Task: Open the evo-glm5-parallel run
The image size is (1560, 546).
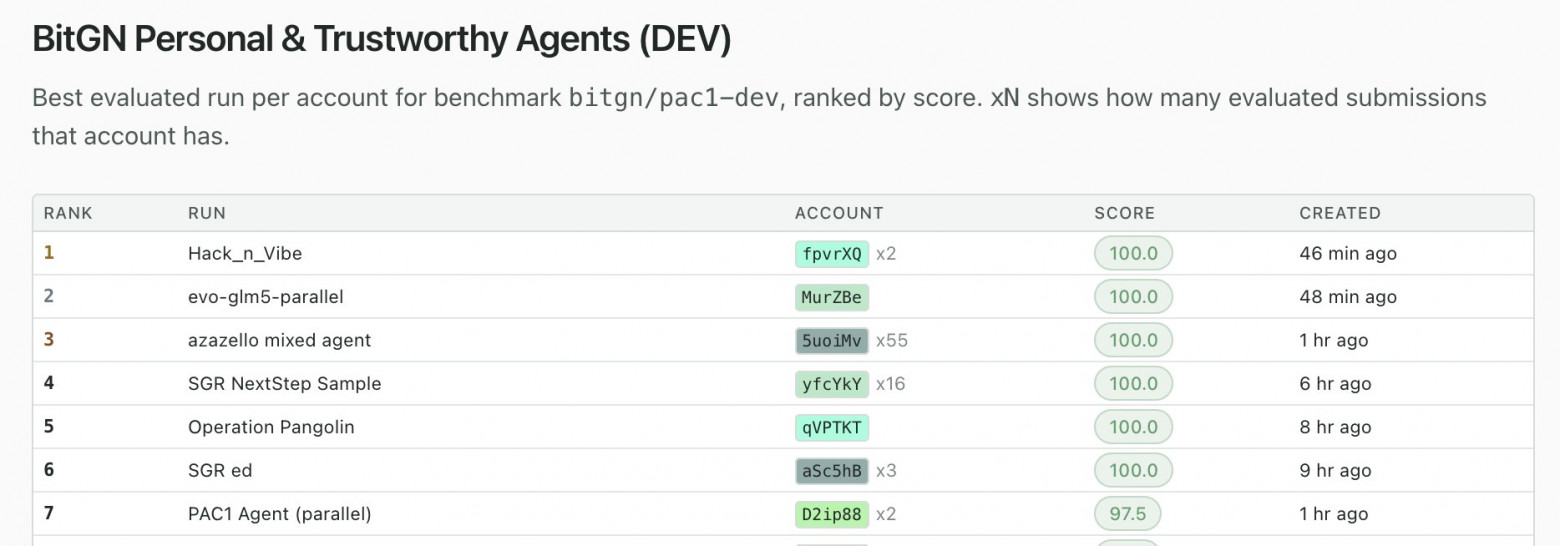Action: pyautogui.click(x=266, y=297)
